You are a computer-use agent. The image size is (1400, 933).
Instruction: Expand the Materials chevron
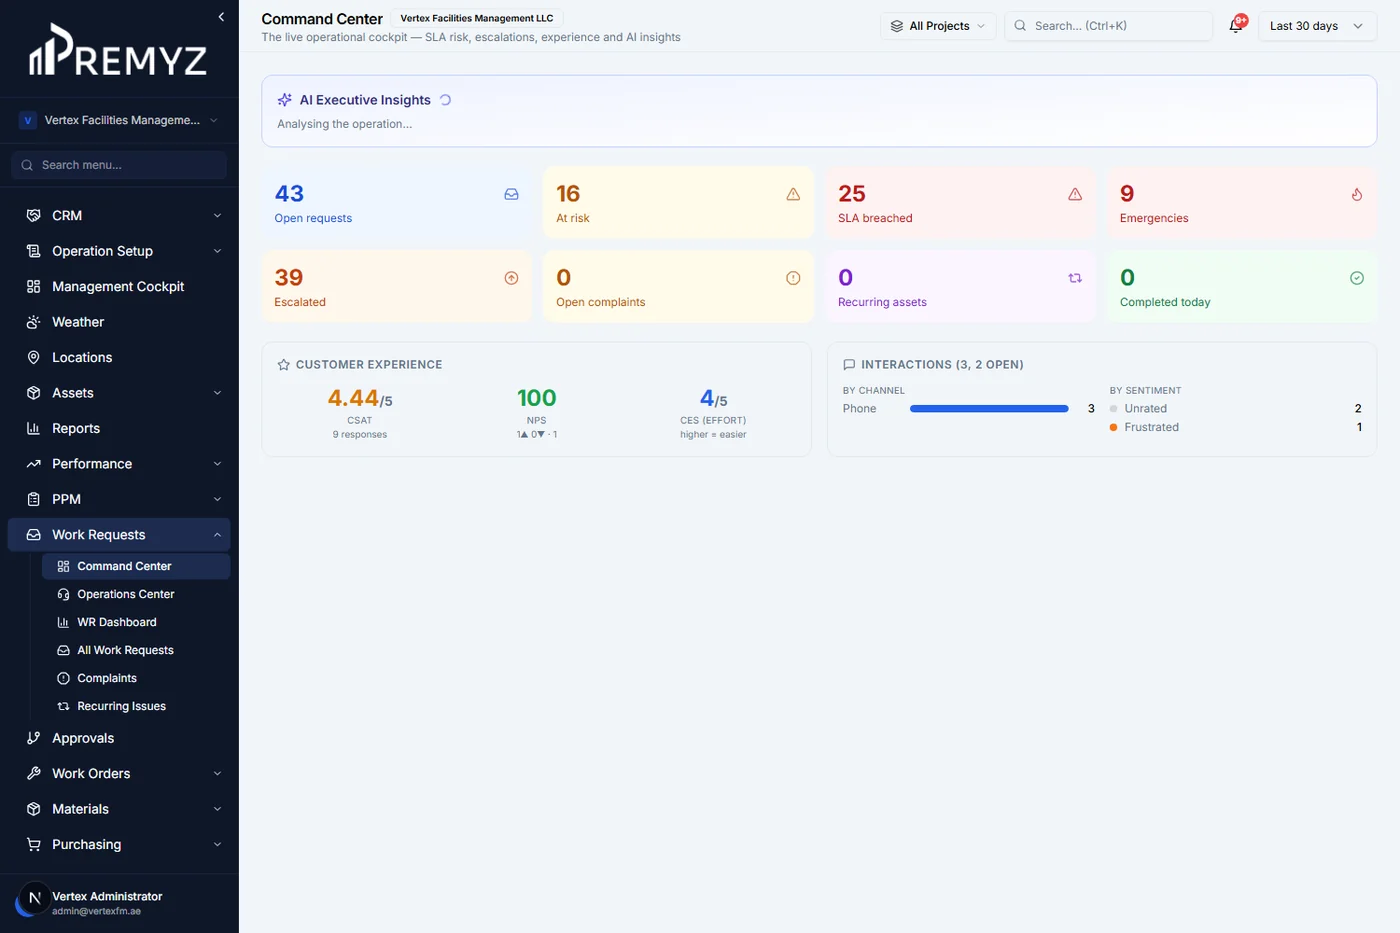pos(217,809)
